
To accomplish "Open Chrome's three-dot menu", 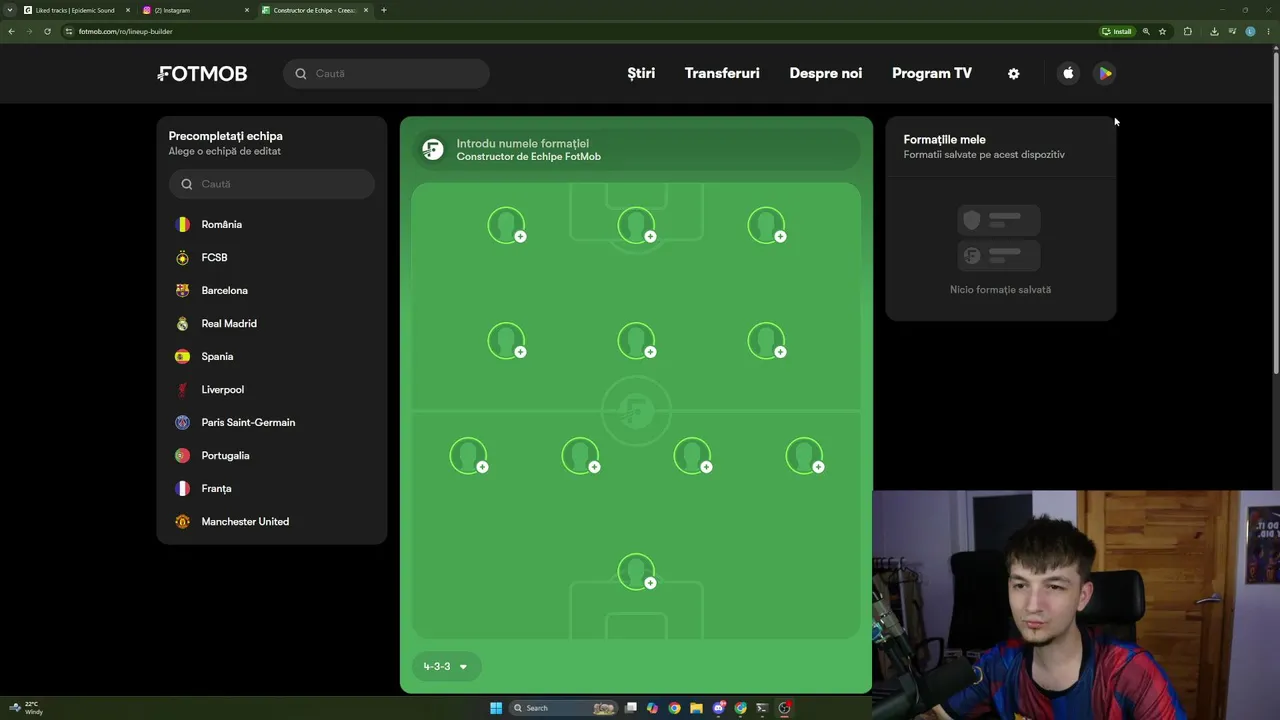I will [x=1267, y=31].
